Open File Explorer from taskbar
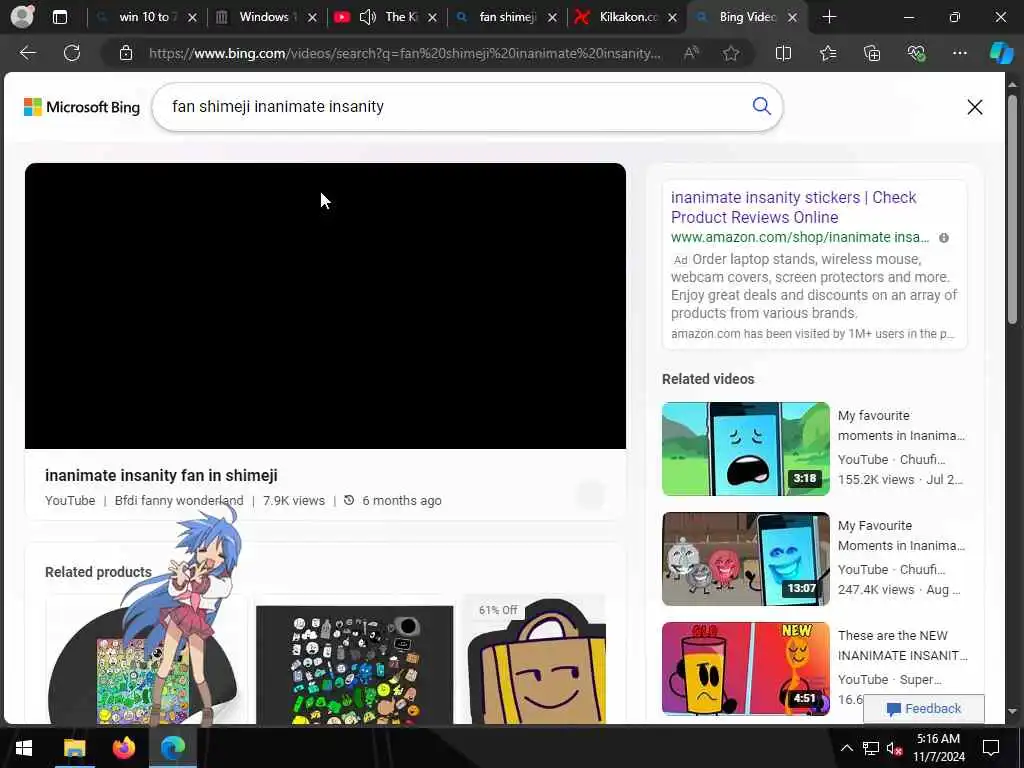This screenshot has height=768, width=1024. [x=74, y=748]
